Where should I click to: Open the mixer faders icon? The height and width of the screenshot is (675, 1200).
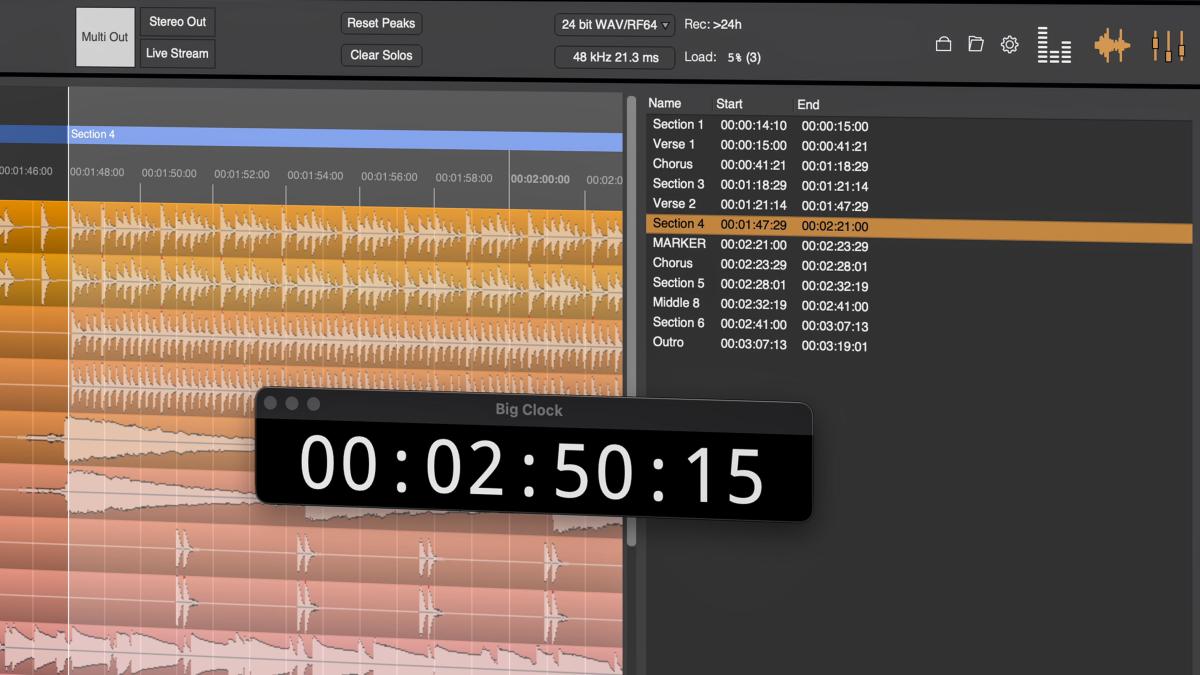click(x=1167, y=45)
